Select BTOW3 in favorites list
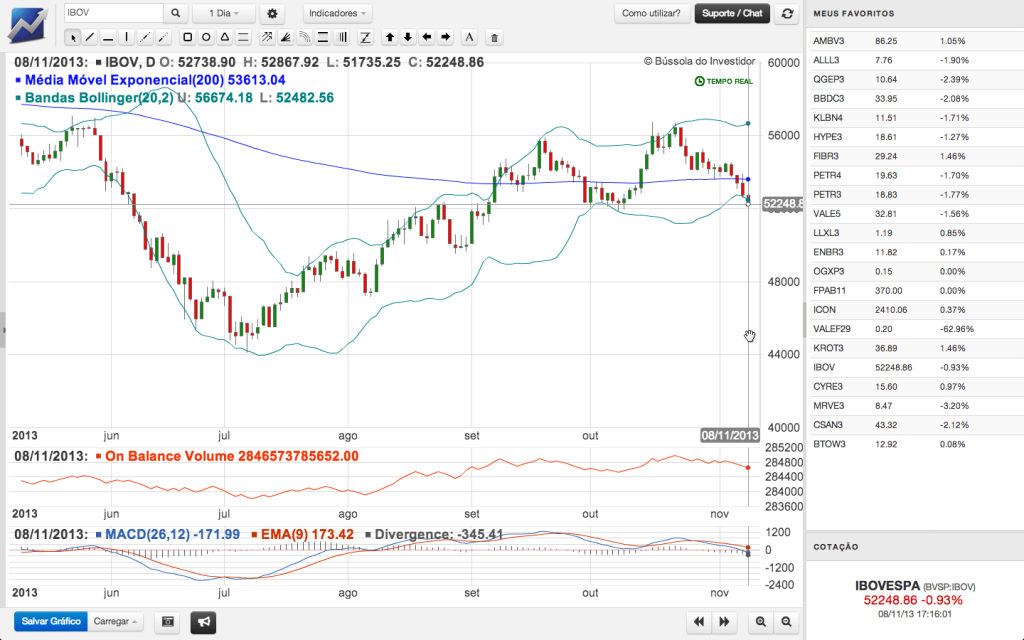The image size is (1024, 640). (915, 444)
